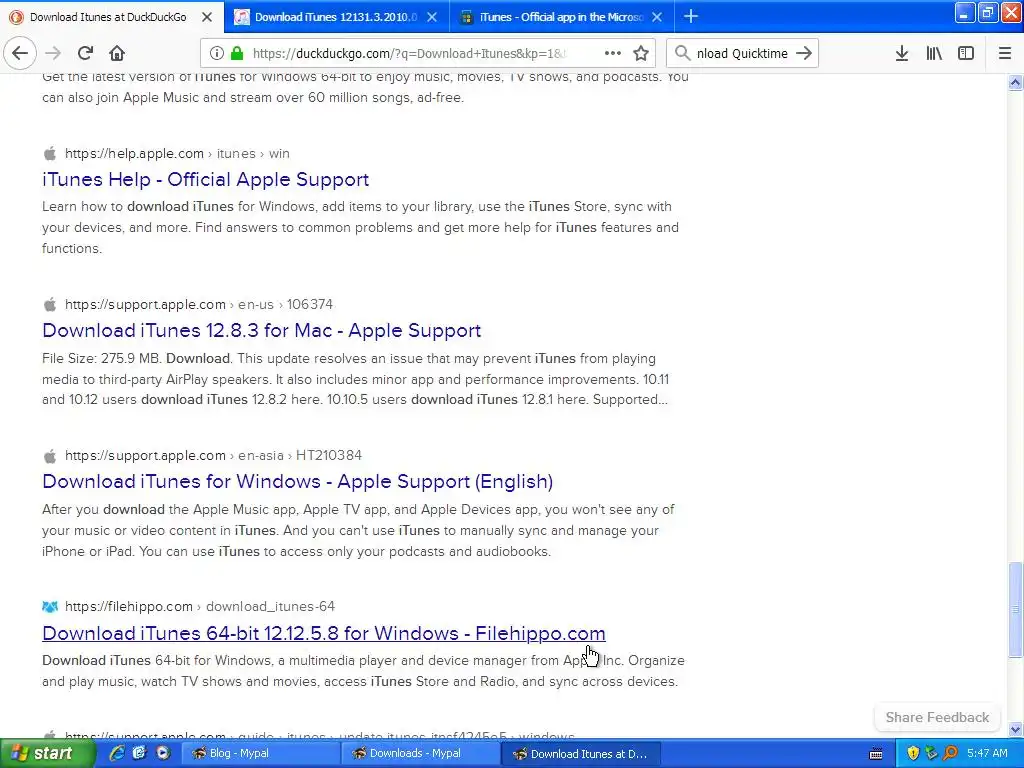This screenshot has width=1024, height=768.
Task: Open iTunes Help - Official Apple Support result
Action: [206, 180]
